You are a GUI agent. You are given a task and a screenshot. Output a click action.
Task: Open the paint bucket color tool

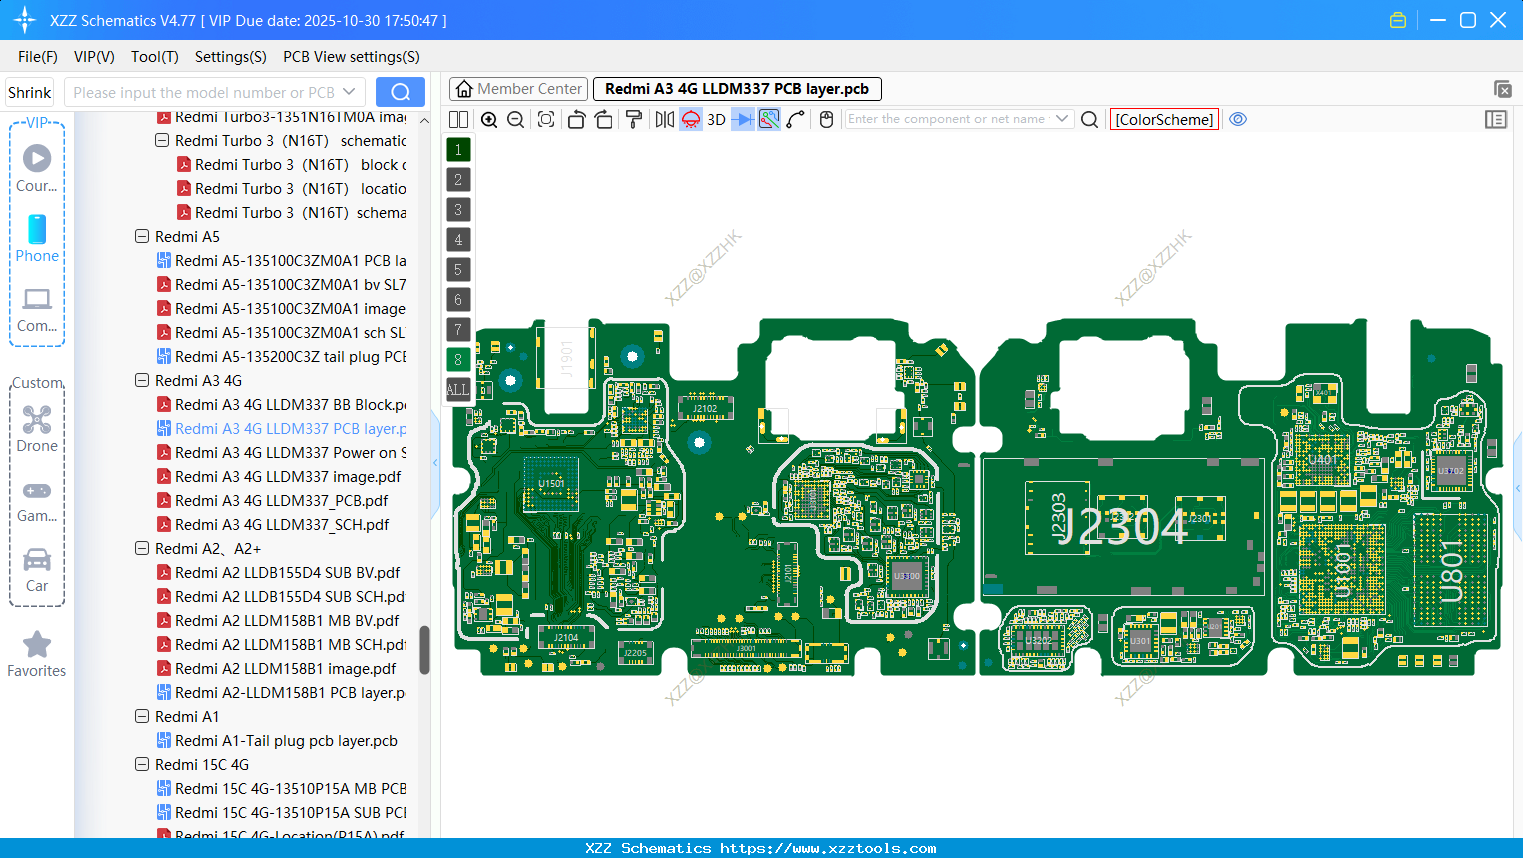coord(632,118)
